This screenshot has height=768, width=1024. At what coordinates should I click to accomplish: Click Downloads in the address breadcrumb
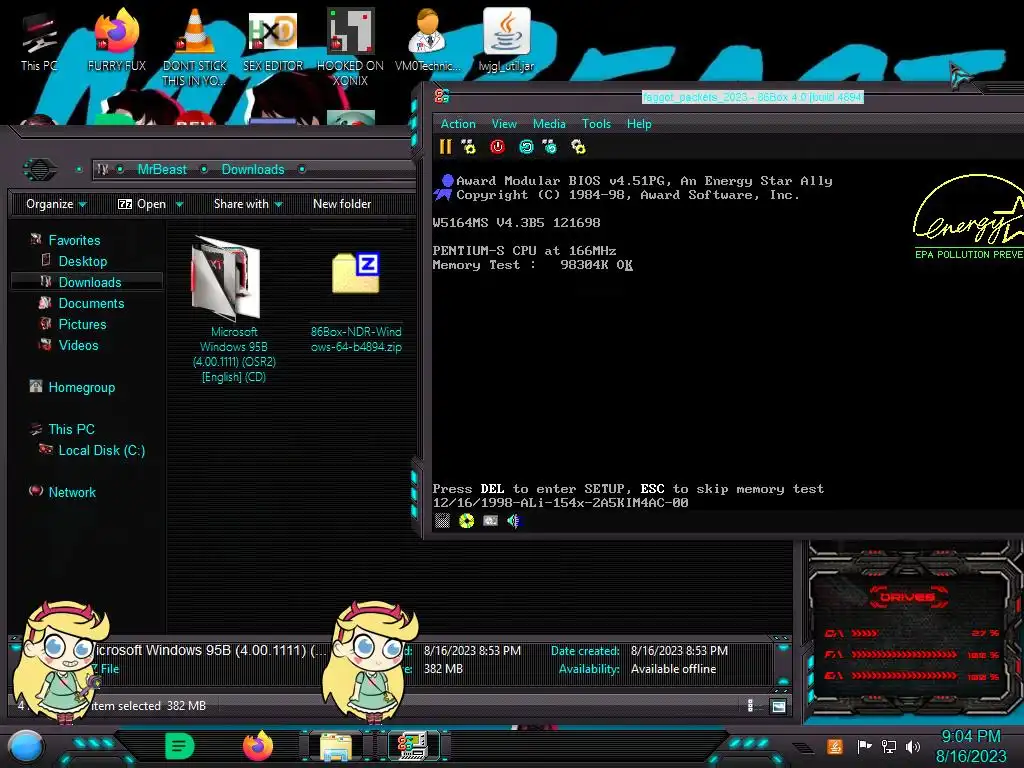253,169
